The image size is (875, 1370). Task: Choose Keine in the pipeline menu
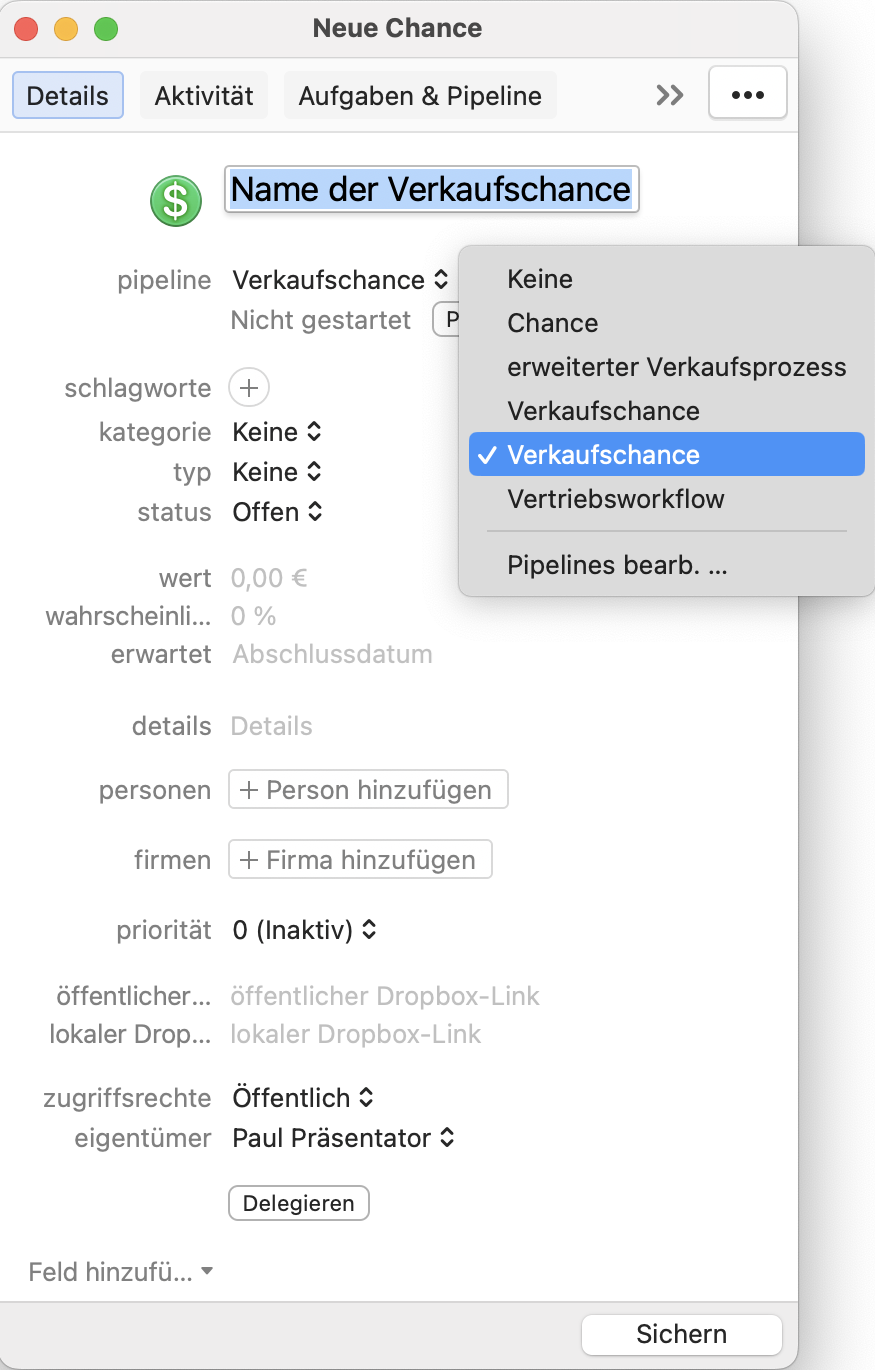click(x=540, y=279)
